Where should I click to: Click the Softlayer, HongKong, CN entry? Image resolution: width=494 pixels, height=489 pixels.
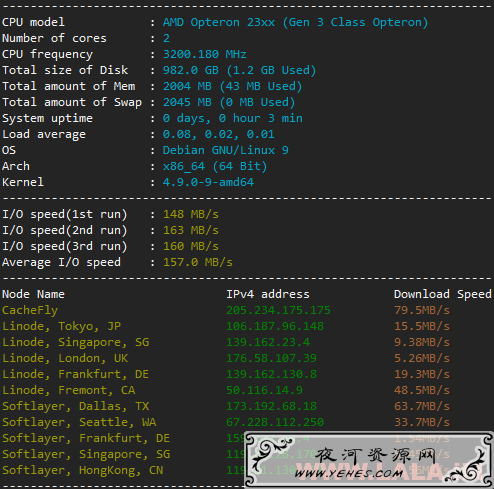[x=83, y=470]
